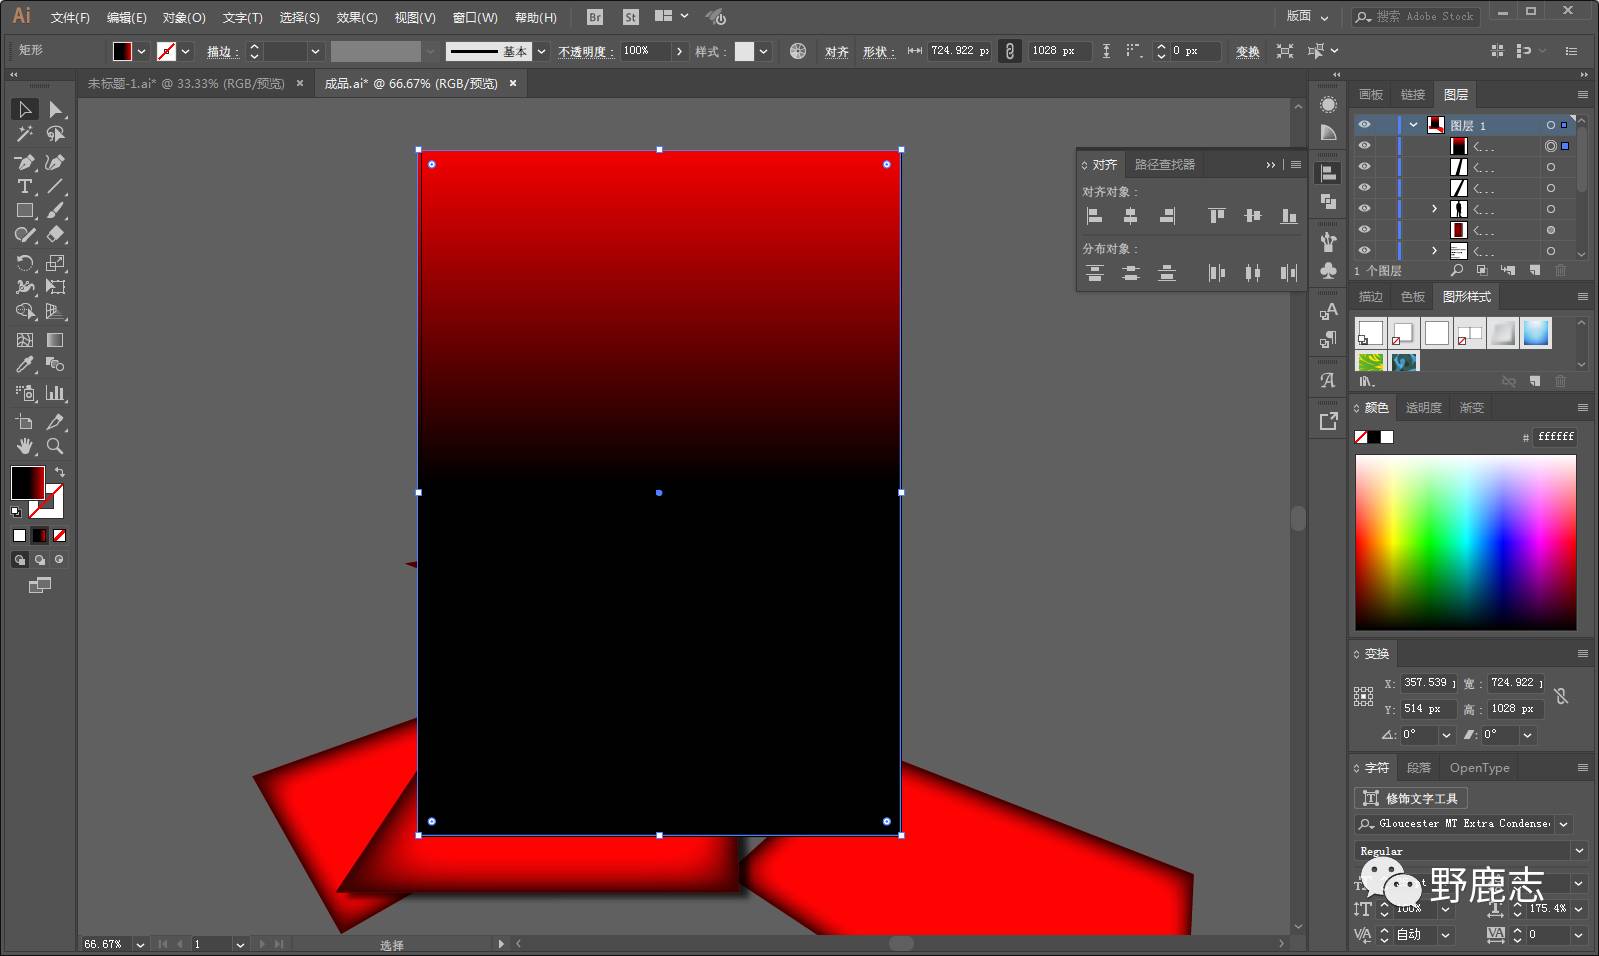Select the Rectangle tool
The height and width of the screenshot is (956, 1599).
tap(25, 211)
